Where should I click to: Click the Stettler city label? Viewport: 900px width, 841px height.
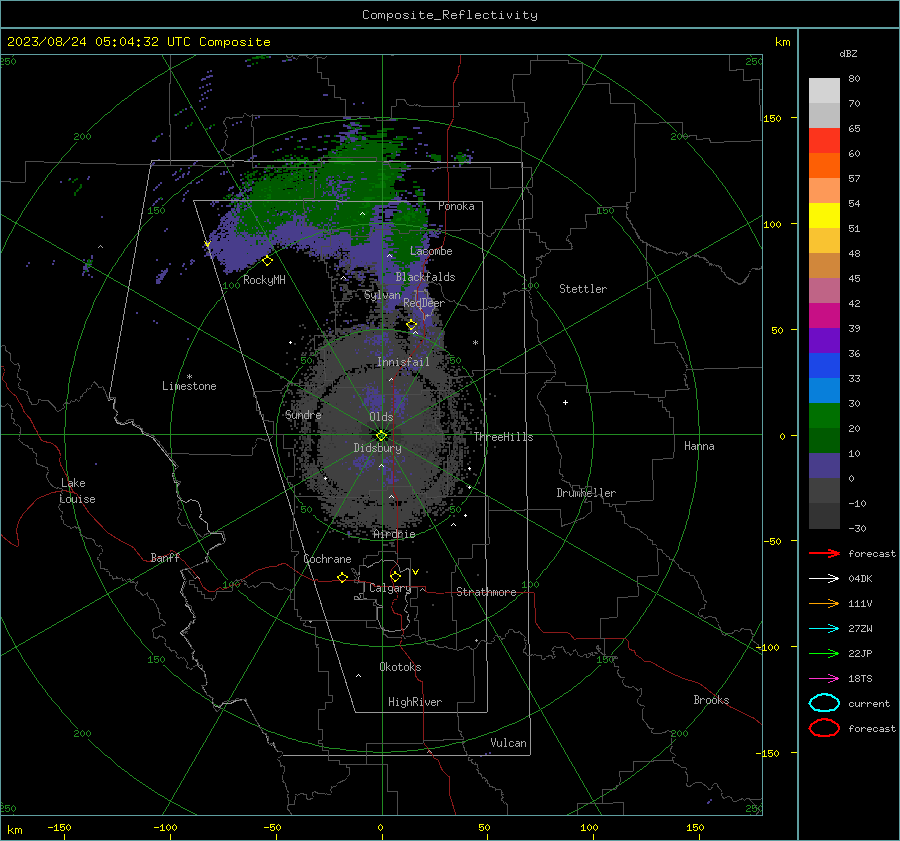[x=583, y=289]
